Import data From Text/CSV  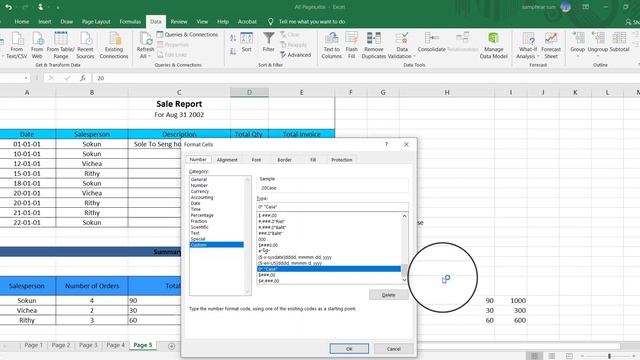16,45
